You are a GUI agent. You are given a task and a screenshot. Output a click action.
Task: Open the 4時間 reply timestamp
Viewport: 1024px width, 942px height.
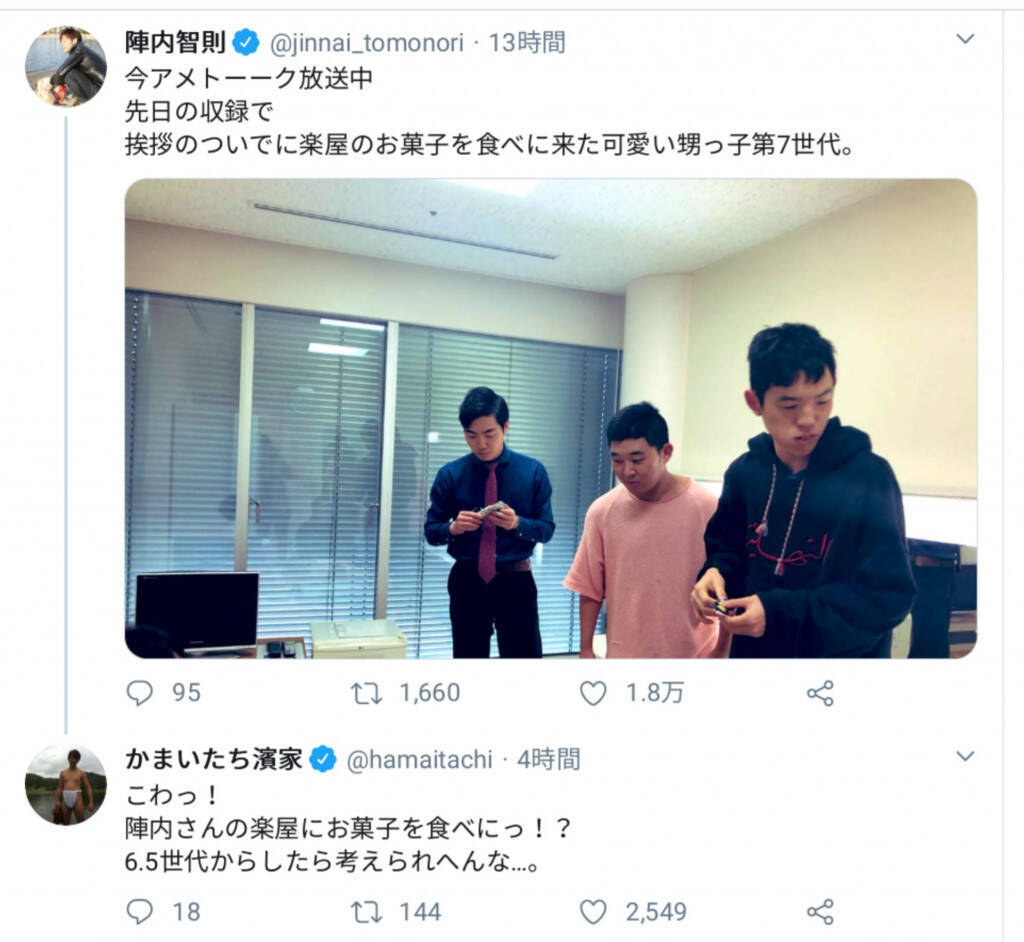[549, 760]
